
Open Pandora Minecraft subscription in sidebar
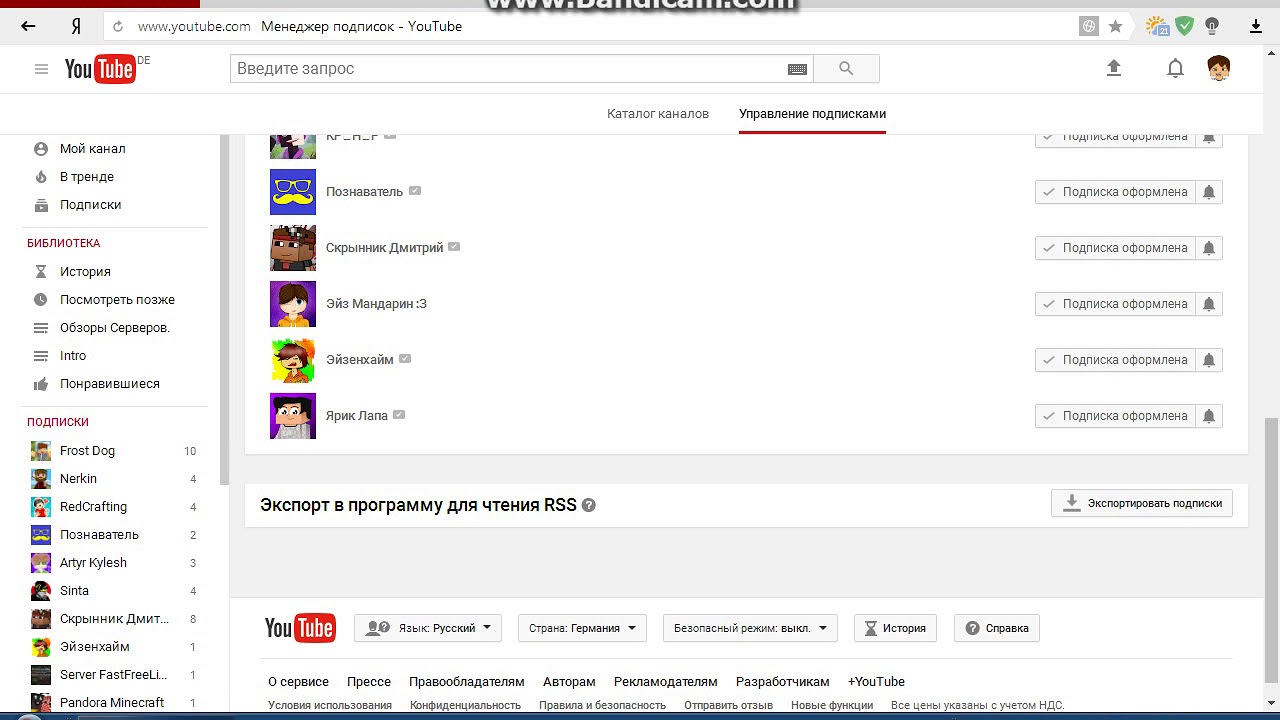113,703
